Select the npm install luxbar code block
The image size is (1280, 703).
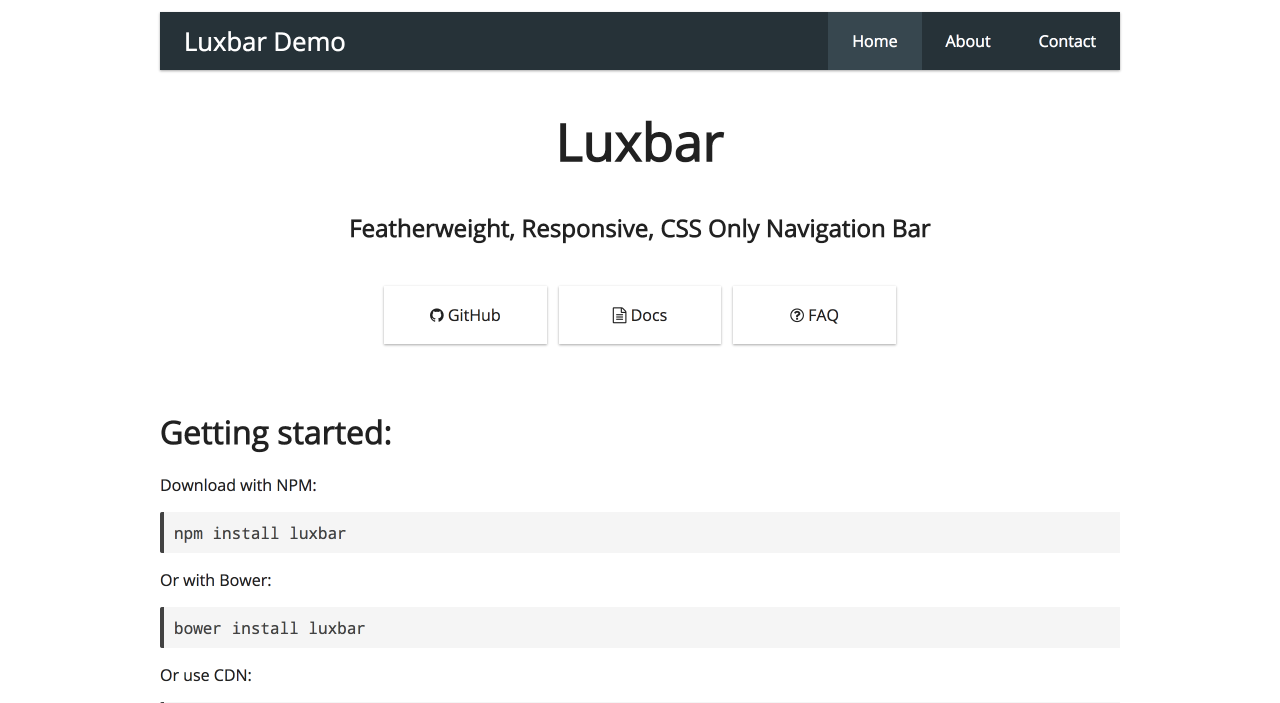point(640,532)
